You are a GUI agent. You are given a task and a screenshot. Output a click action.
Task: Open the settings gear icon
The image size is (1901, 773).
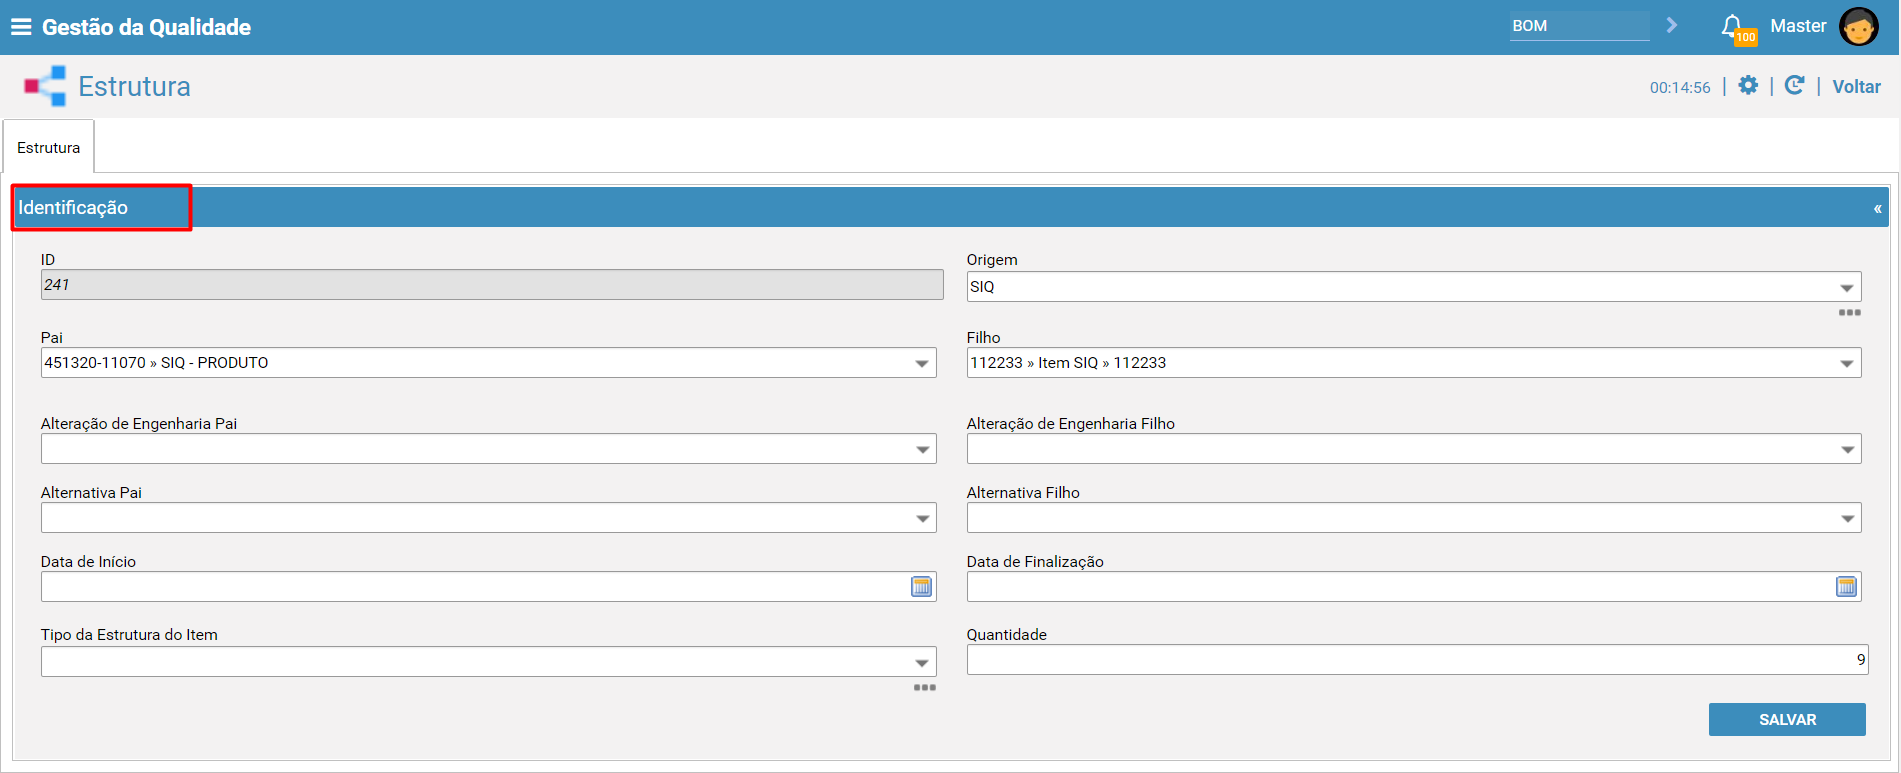(x=1748, y=86)
